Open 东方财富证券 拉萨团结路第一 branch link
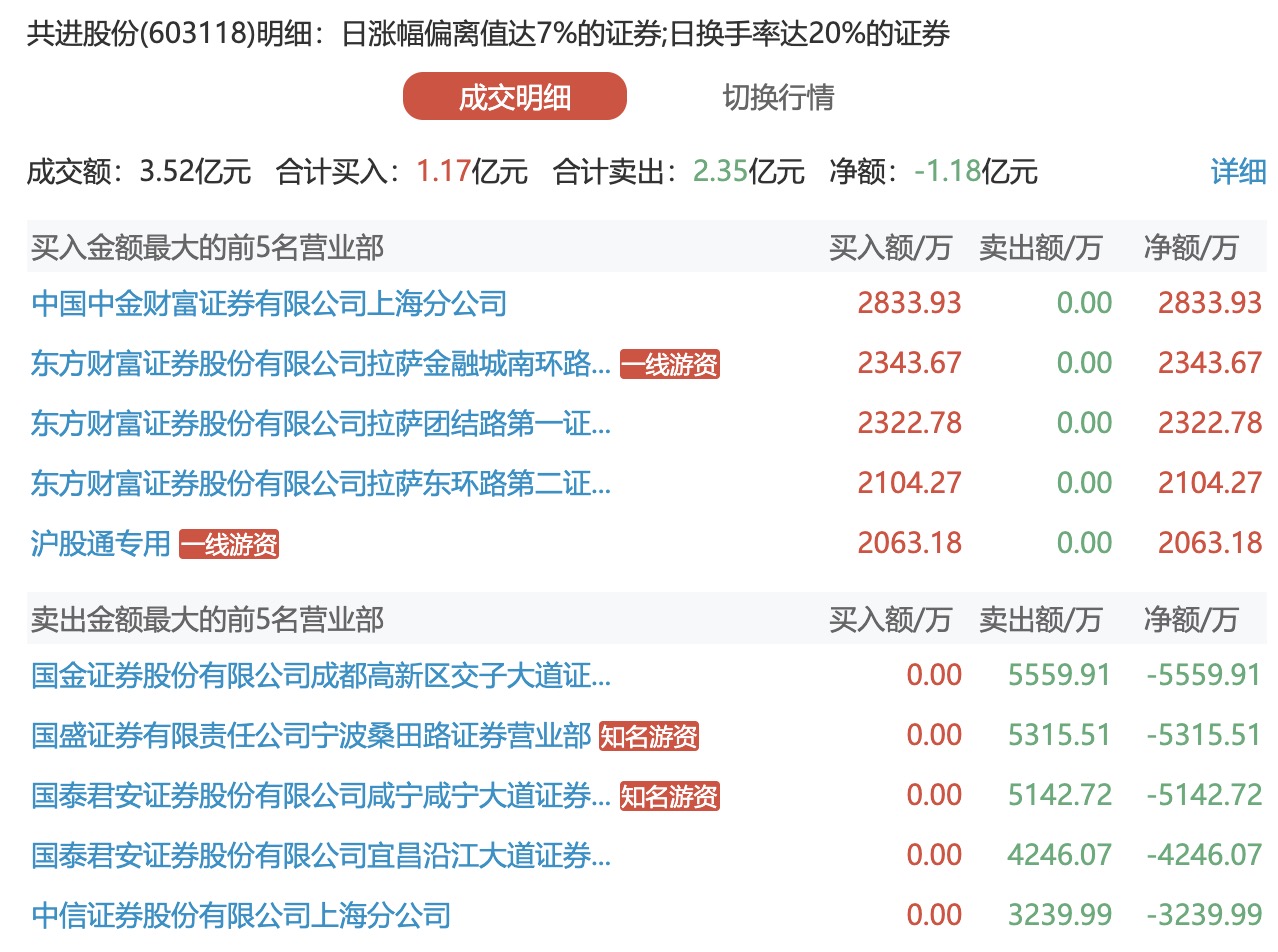This screenshot has width=1278, height=952. 321,423
